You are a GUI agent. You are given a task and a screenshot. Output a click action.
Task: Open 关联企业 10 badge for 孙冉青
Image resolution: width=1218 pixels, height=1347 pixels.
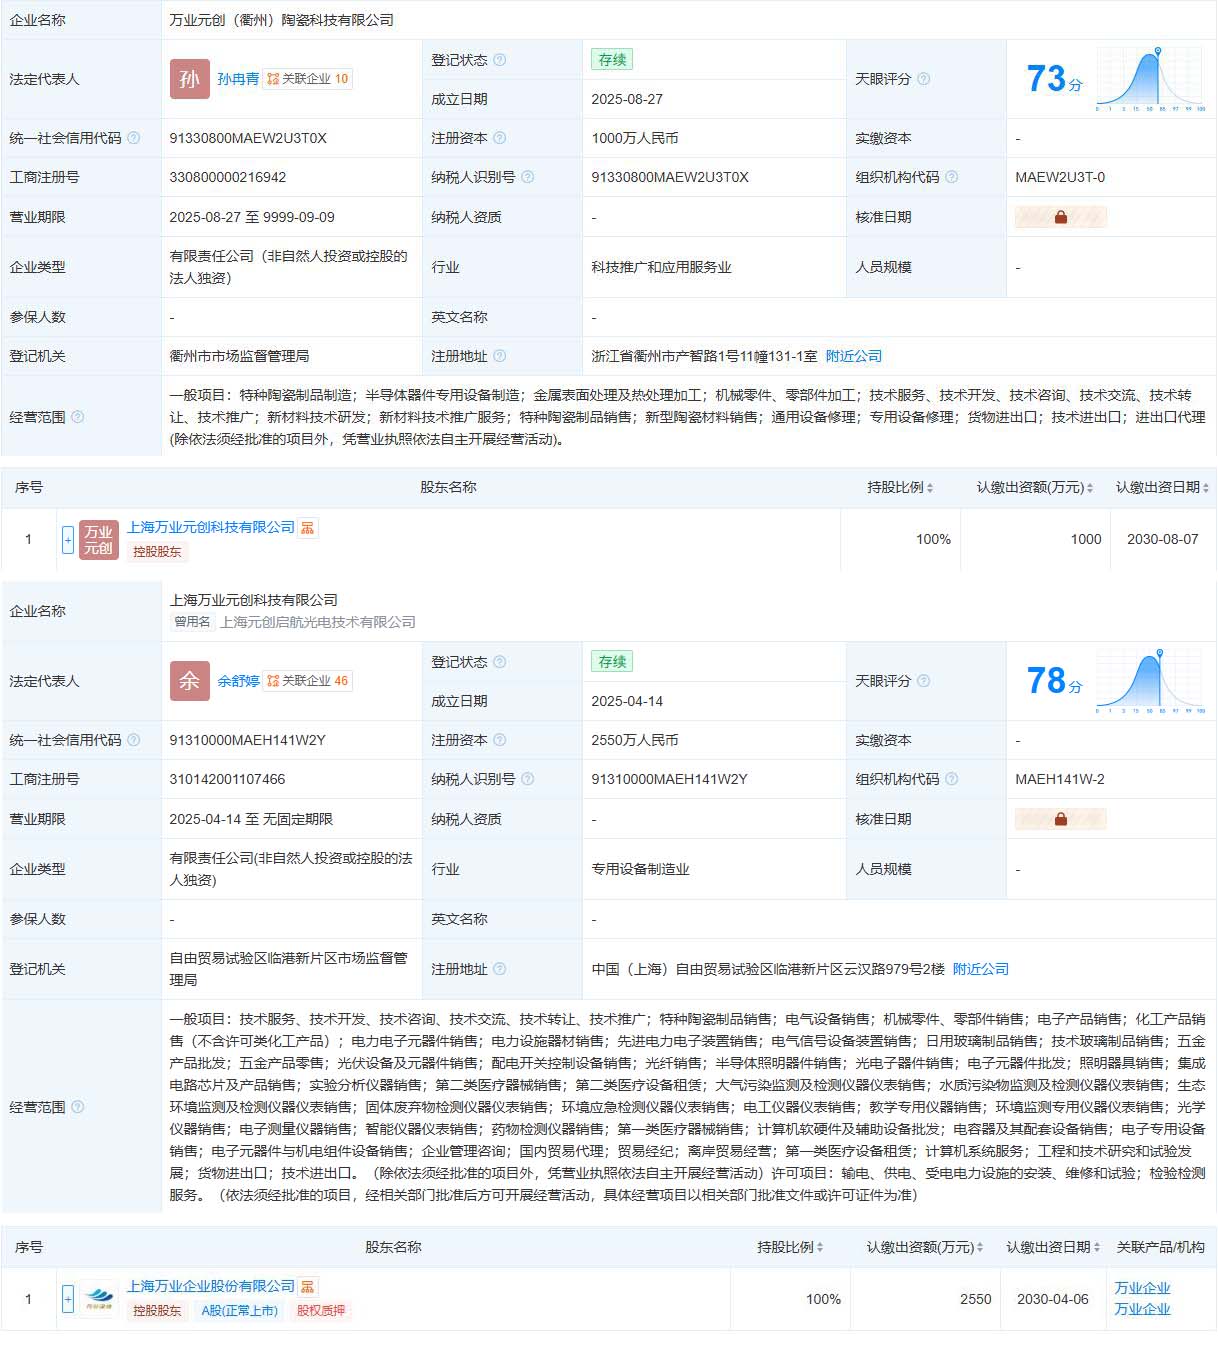click(307, 79)
